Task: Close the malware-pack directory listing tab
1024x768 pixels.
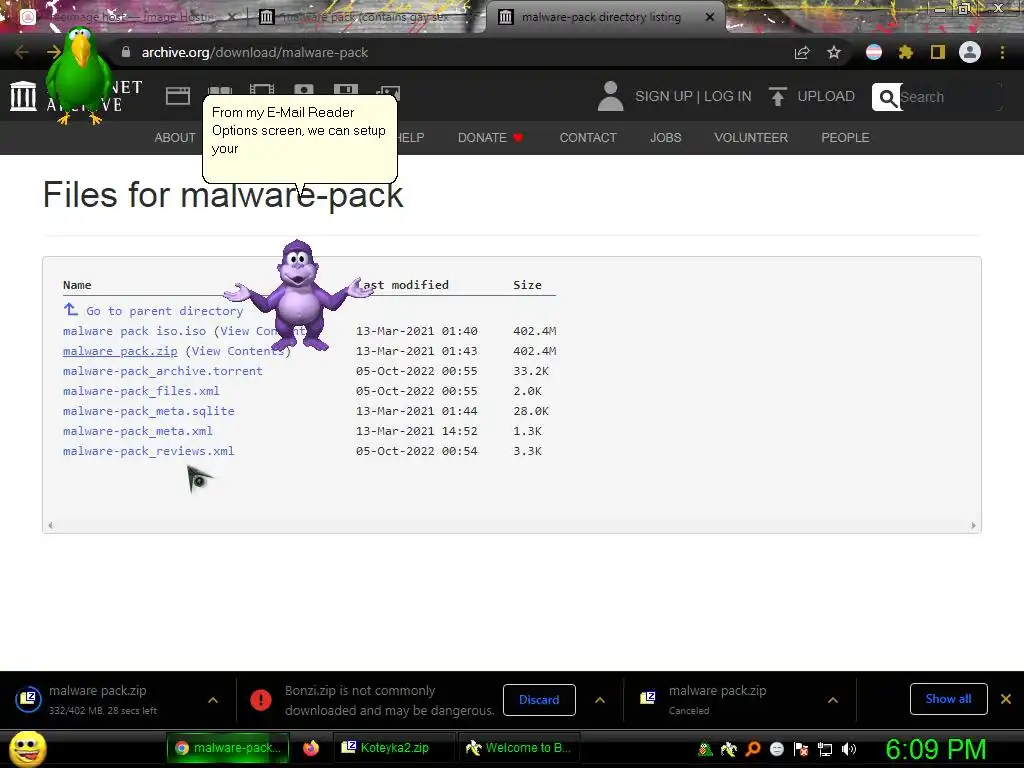Action: [710, 17]
